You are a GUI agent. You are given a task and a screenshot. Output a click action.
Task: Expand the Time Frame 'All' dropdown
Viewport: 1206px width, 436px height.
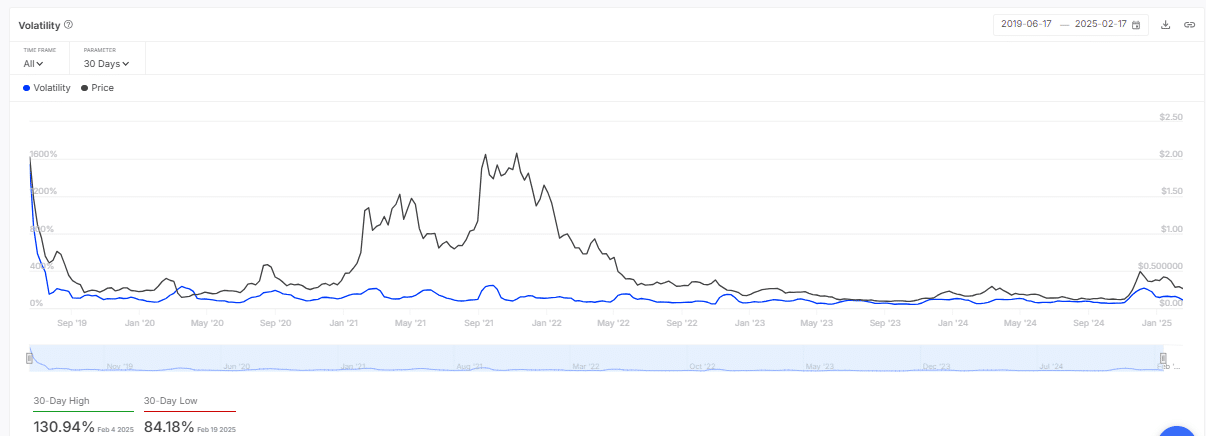(x=34, y=64)
